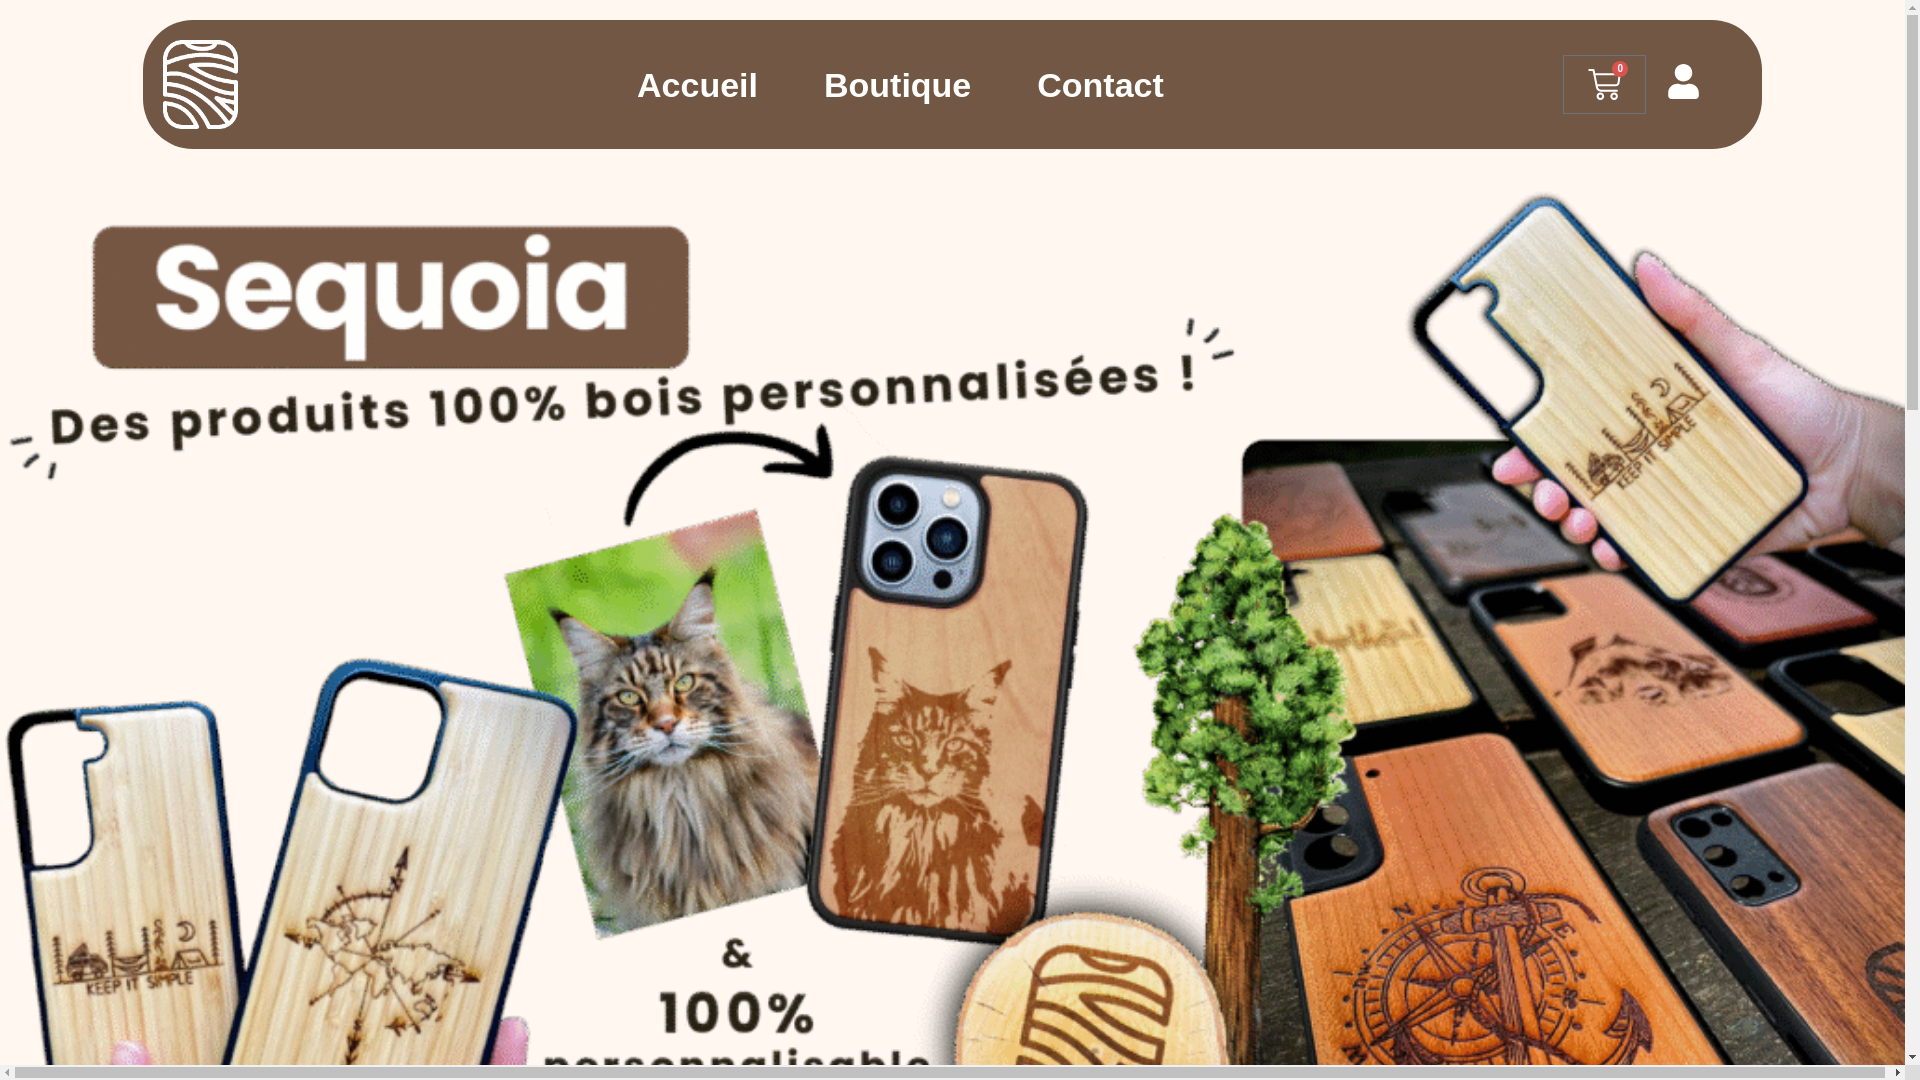The height and width of the screenshot is (1080, 1920).
Task: Open the user account icon
Action: coord(1683,82)
